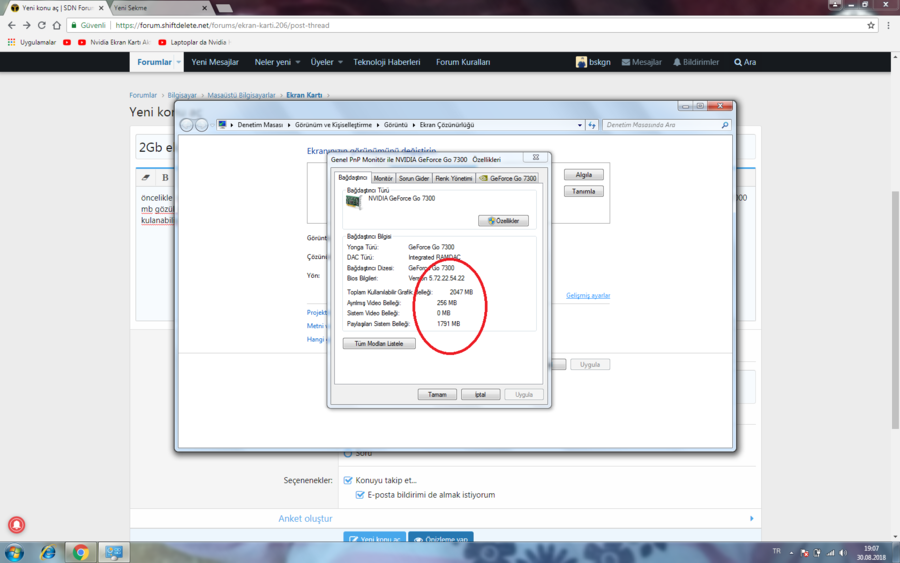The image size is (900, 563).
Task: Go to Ekran Kartı forum breadcrumb
Action: pyautogui.click(x=304, y=95)
